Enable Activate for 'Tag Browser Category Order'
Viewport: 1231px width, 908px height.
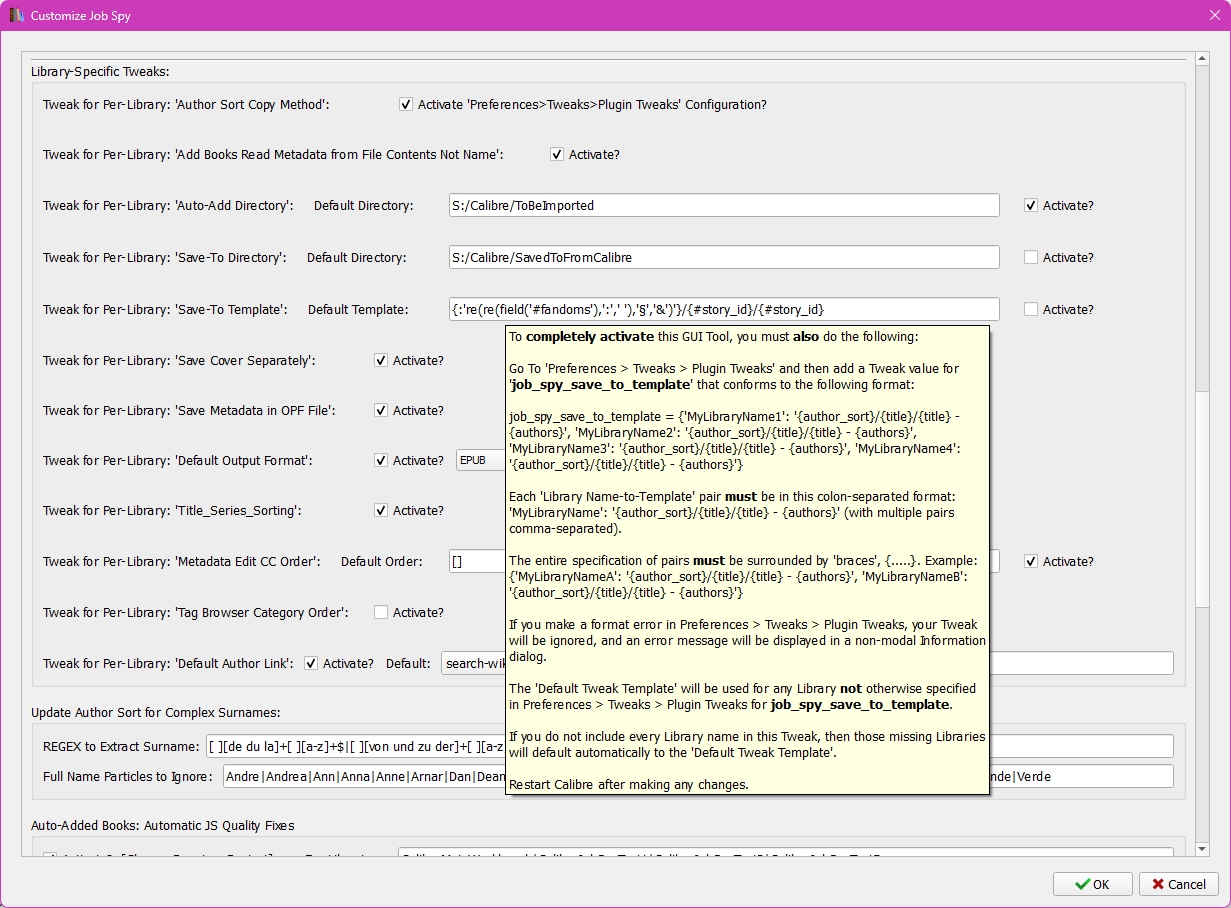coord(381,612)
